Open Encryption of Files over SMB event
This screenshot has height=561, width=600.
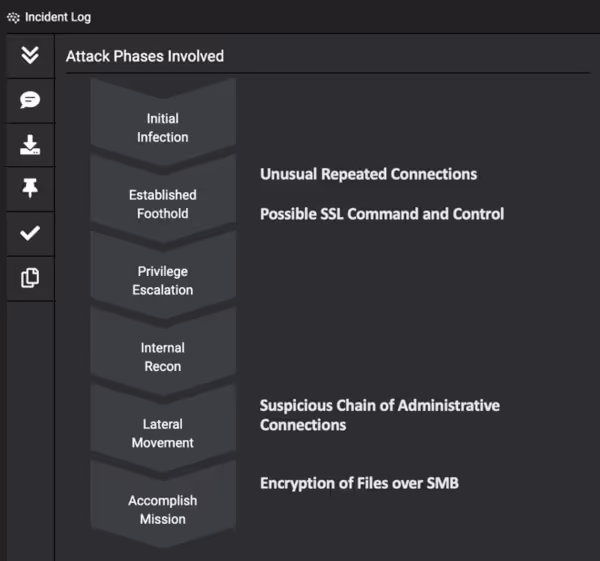point(359,483)
